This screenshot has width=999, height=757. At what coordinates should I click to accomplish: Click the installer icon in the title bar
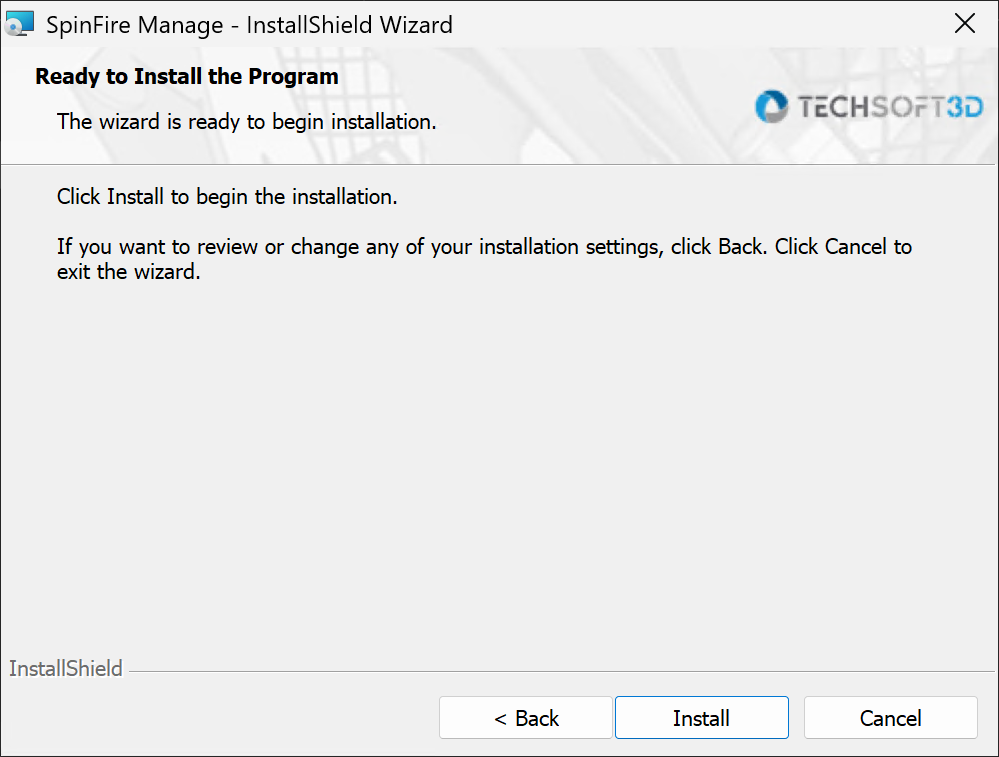(x=19, y=24)
